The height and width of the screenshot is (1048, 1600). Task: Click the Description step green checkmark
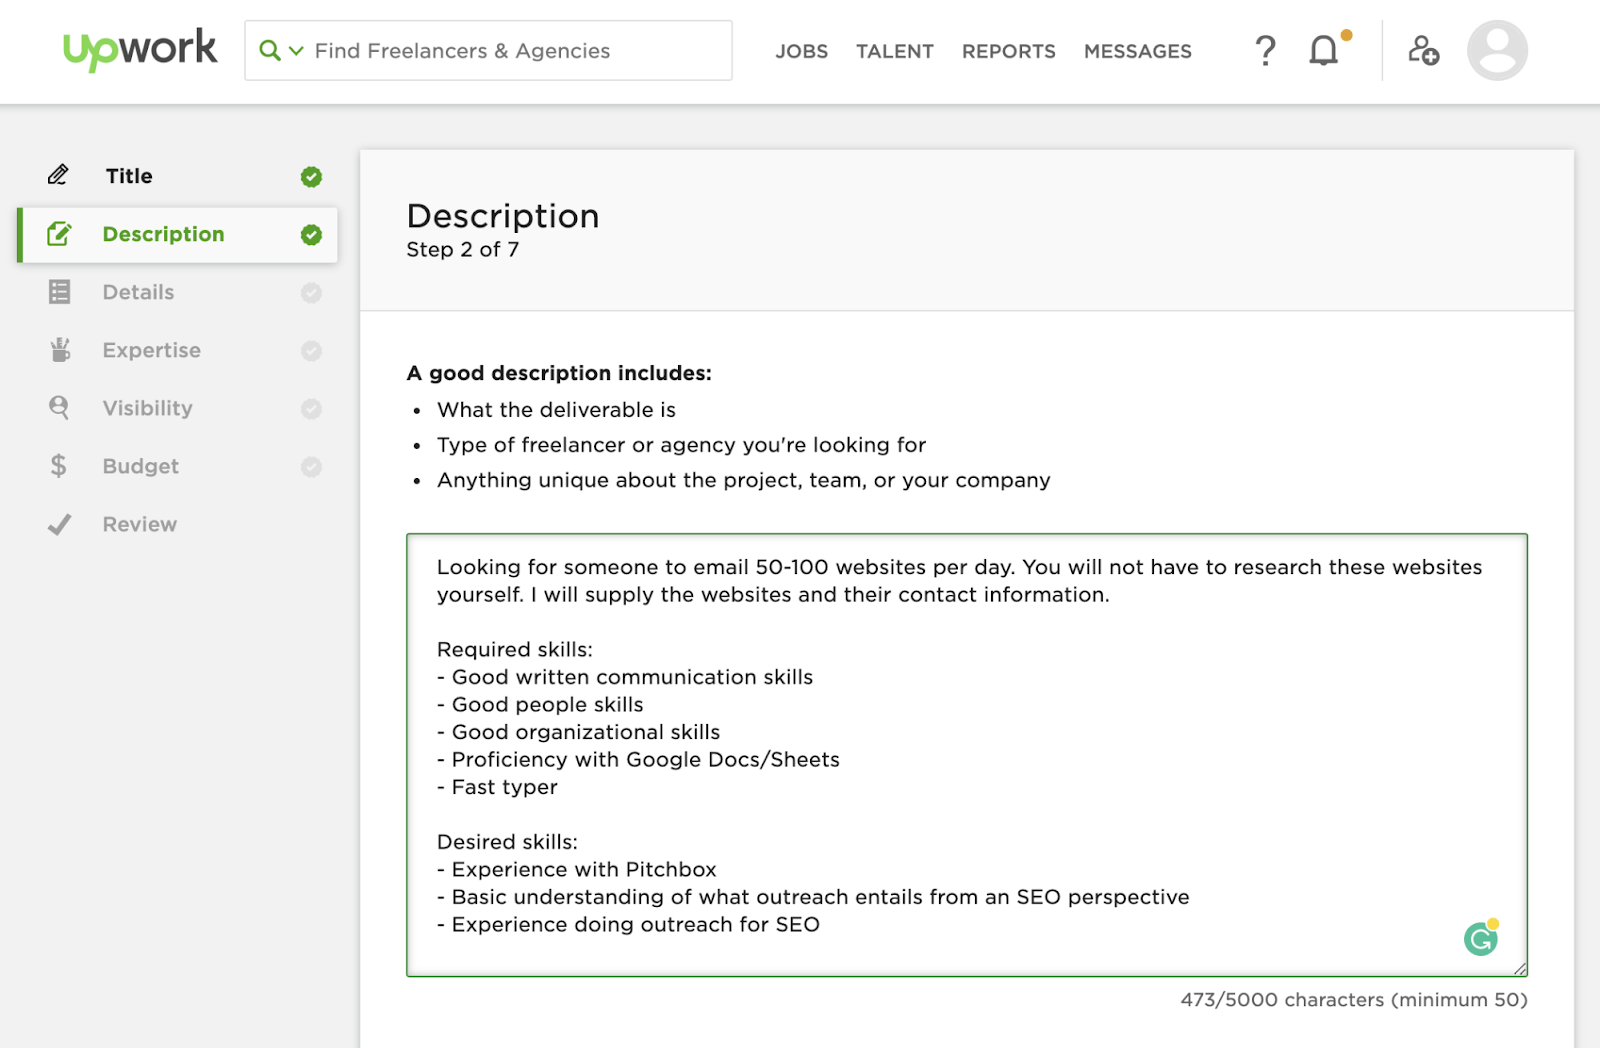coord(311,235)
